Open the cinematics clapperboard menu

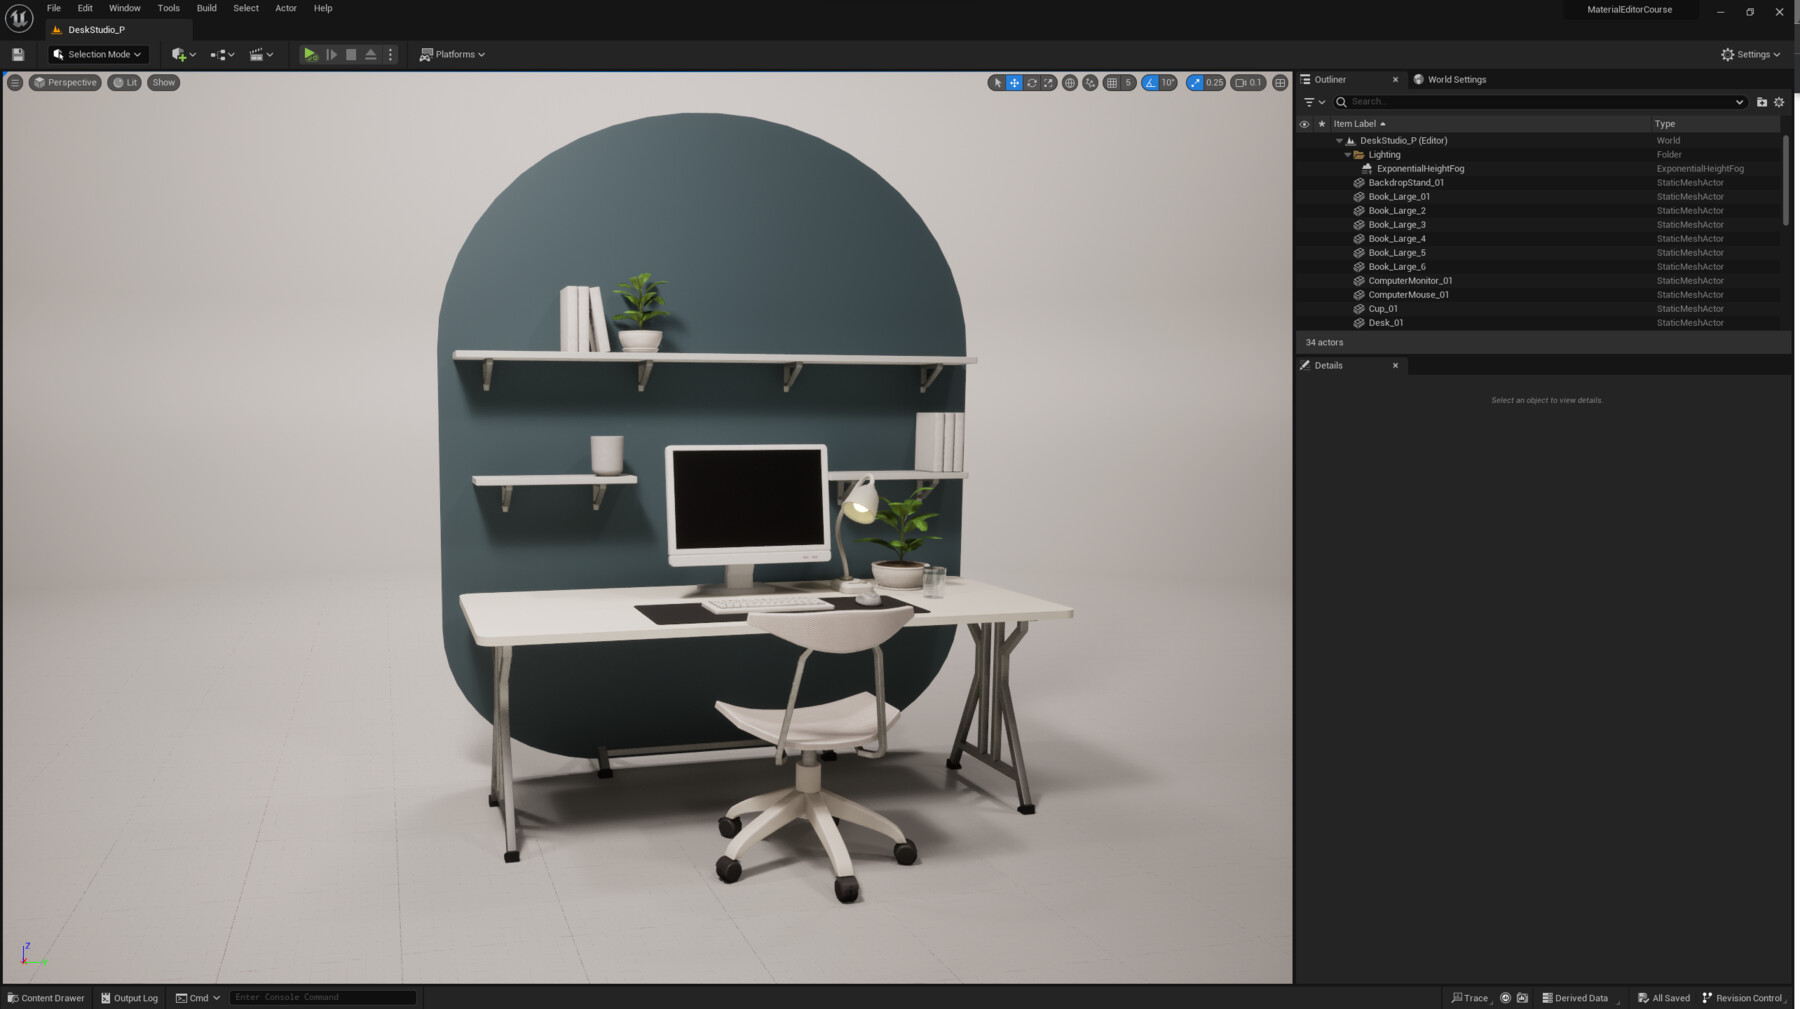(x=261, y=54)
